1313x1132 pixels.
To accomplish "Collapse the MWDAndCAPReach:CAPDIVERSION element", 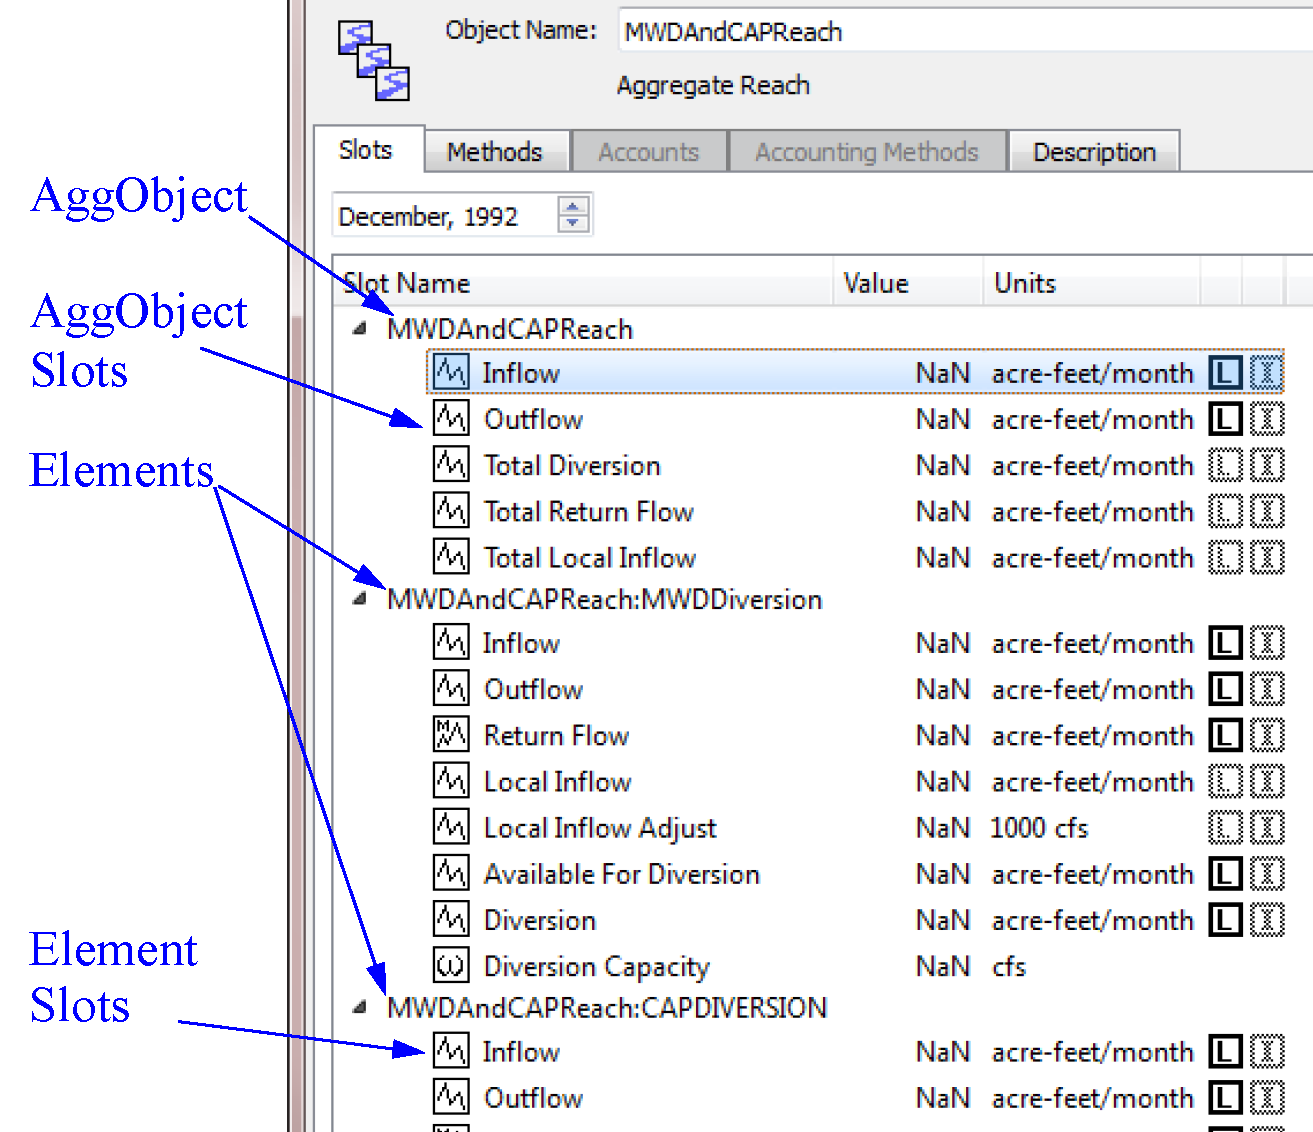I will pos(360,1007).
